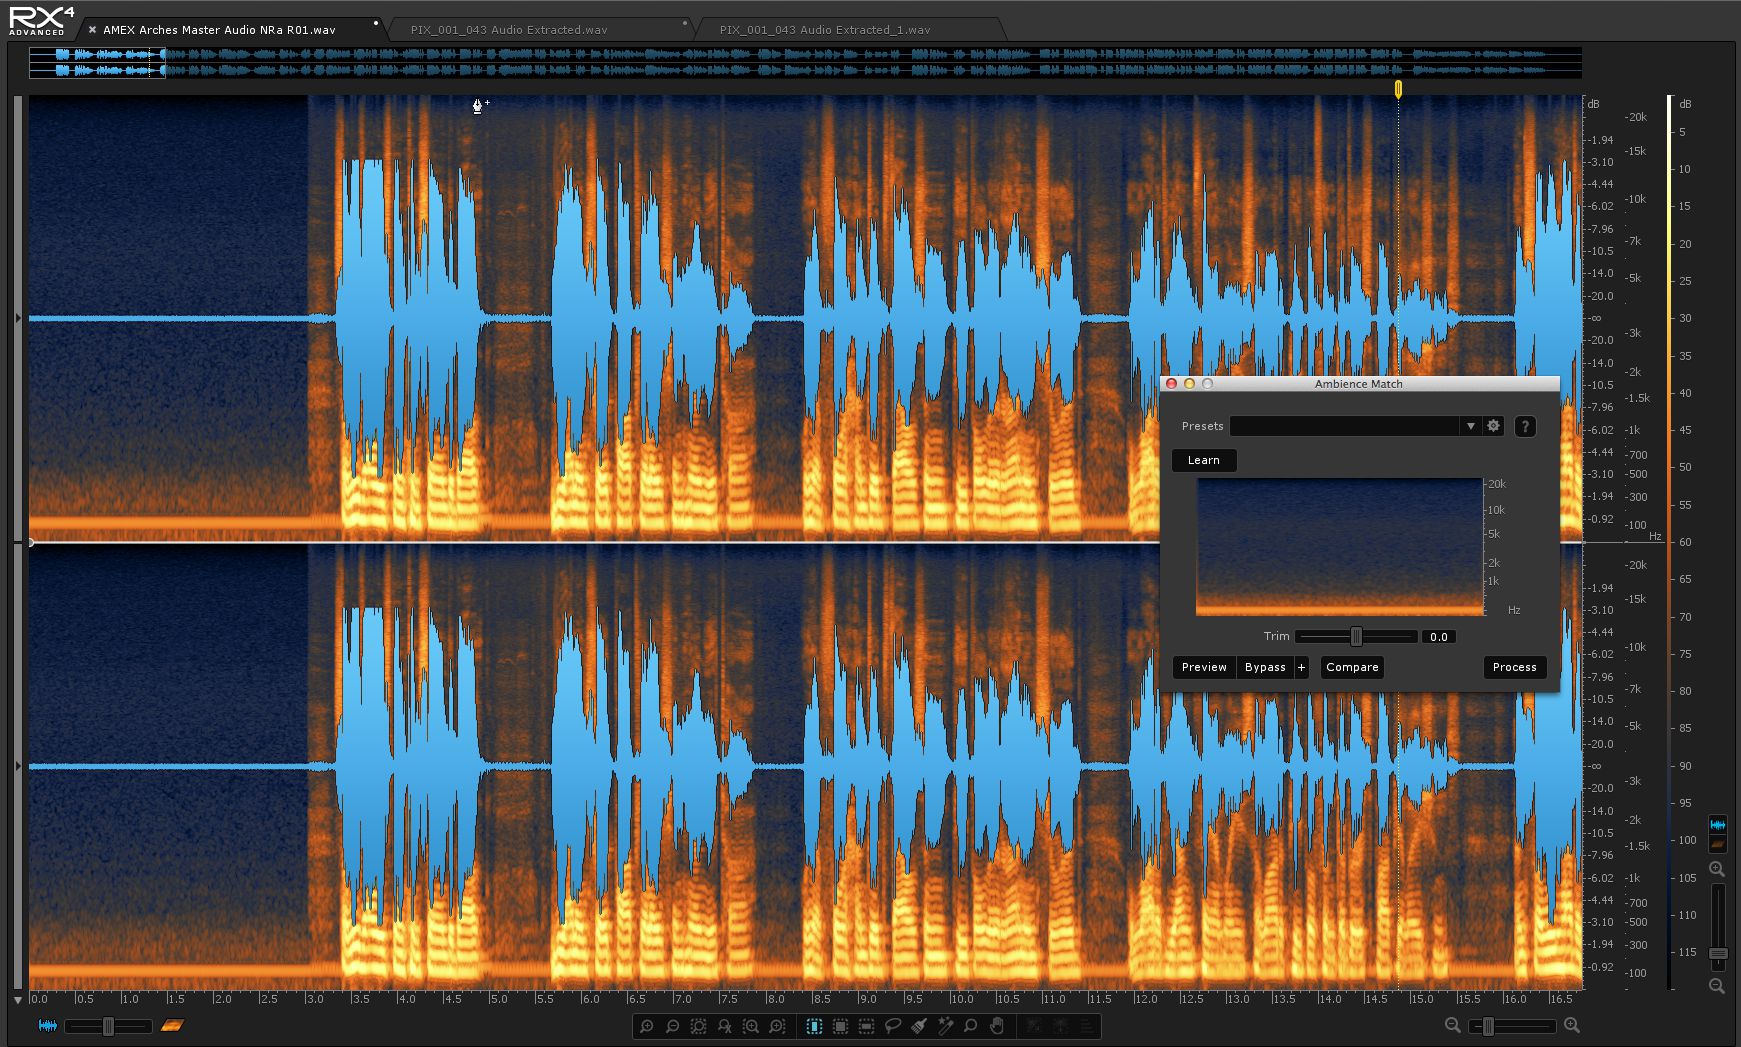This screenshot has height=1047, width=1741.
Task: Click the Trim slider handle
Action: (x=1356, y=637)
